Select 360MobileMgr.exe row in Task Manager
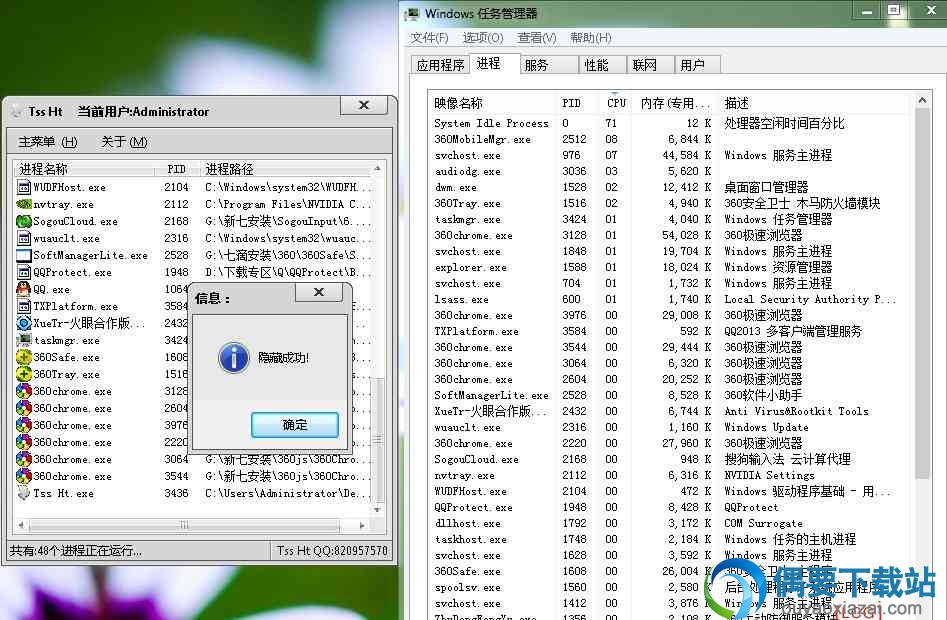947x620 pixels. point(667,139)
